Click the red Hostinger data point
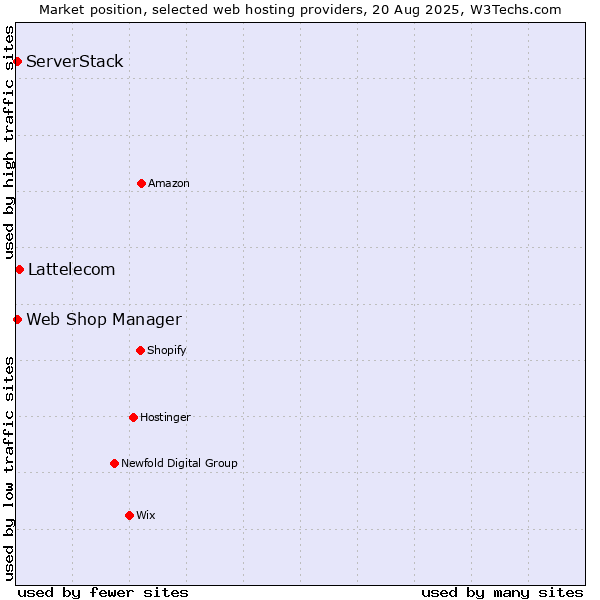The height and width of the screenshot is (600, 600). click(133, 417)
